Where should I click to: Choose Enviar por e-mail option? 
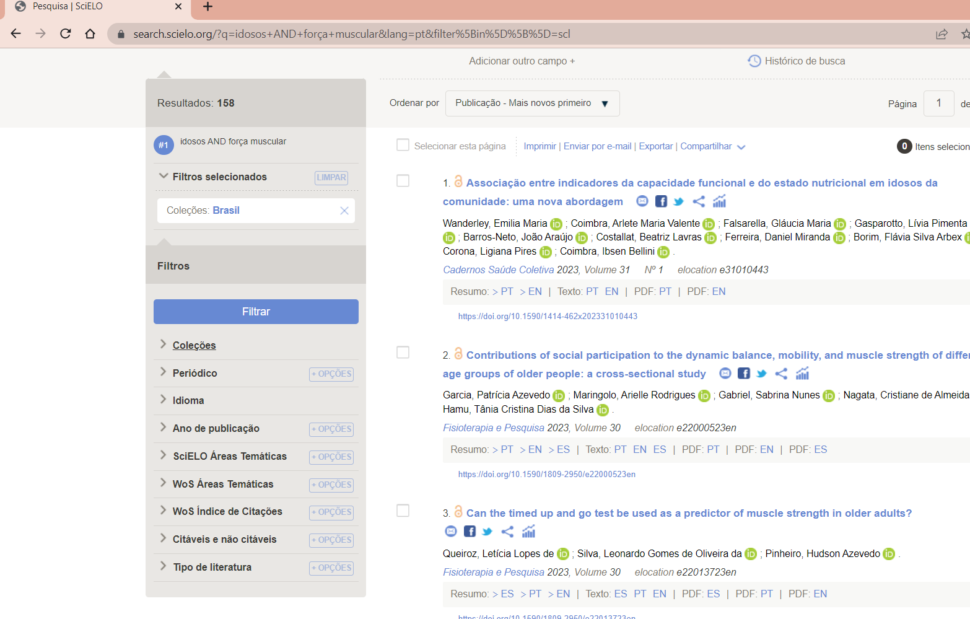pos(597,147)
